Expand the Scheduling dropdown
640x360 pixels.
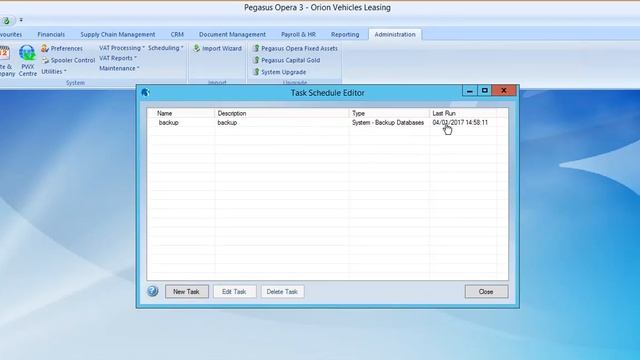click(x=165, y=48)
